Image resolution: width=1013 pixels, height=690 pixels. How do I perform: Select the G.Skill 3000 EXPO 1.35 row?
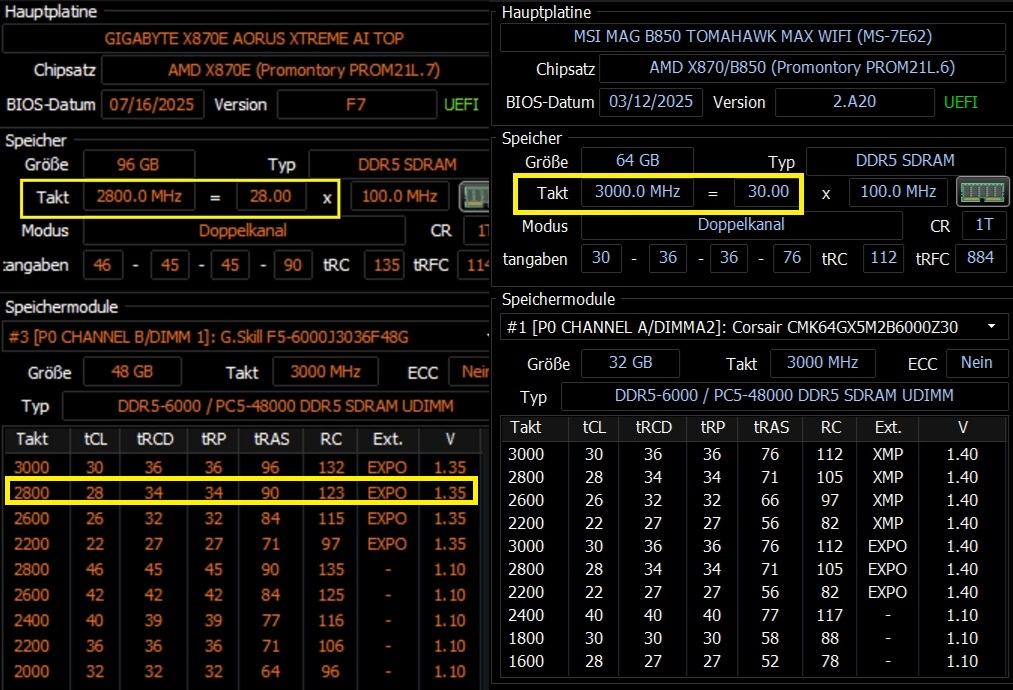click(x=242, y=467)
